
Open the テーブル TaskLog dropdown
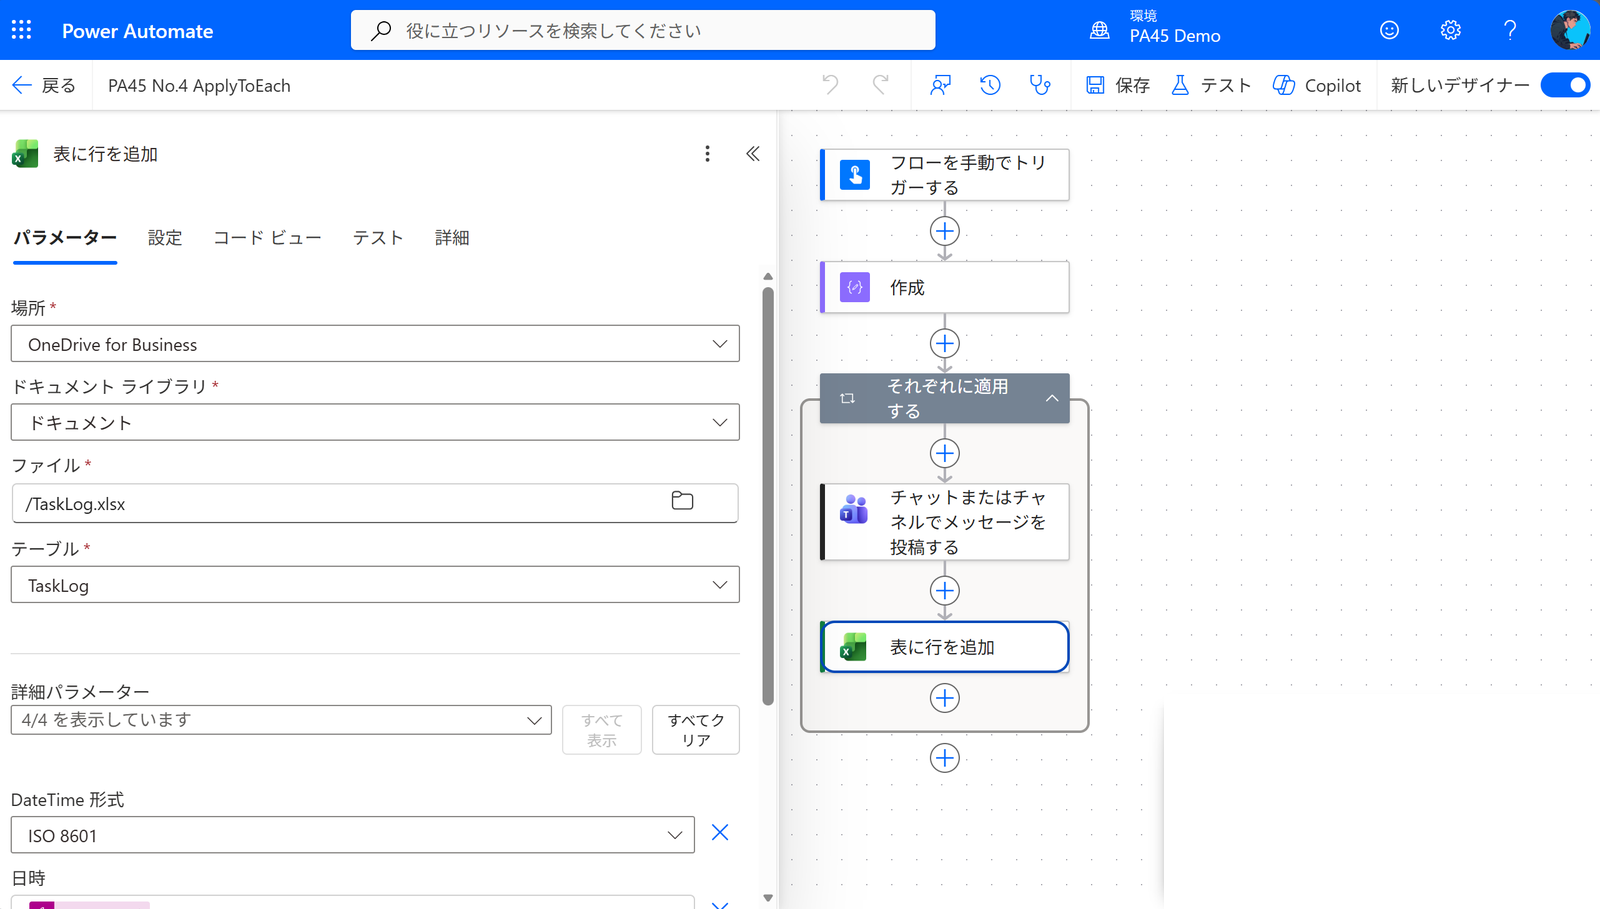click(375, 585)
